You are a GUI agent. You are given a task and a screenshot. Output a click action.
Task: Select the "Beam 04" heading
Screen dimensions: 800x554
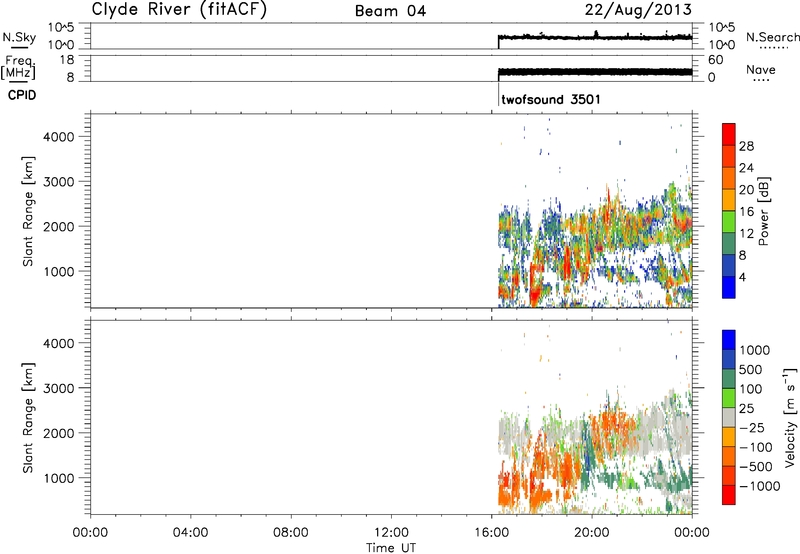tap(390, 11)
